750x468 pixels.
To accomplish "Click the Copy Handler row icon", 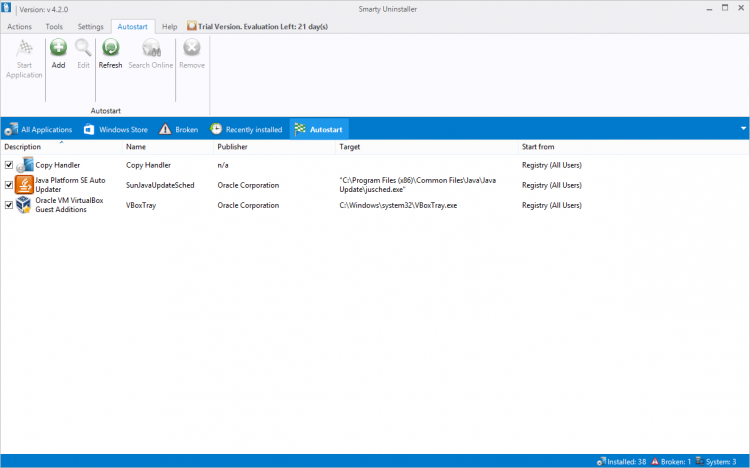I will (25, 165).
